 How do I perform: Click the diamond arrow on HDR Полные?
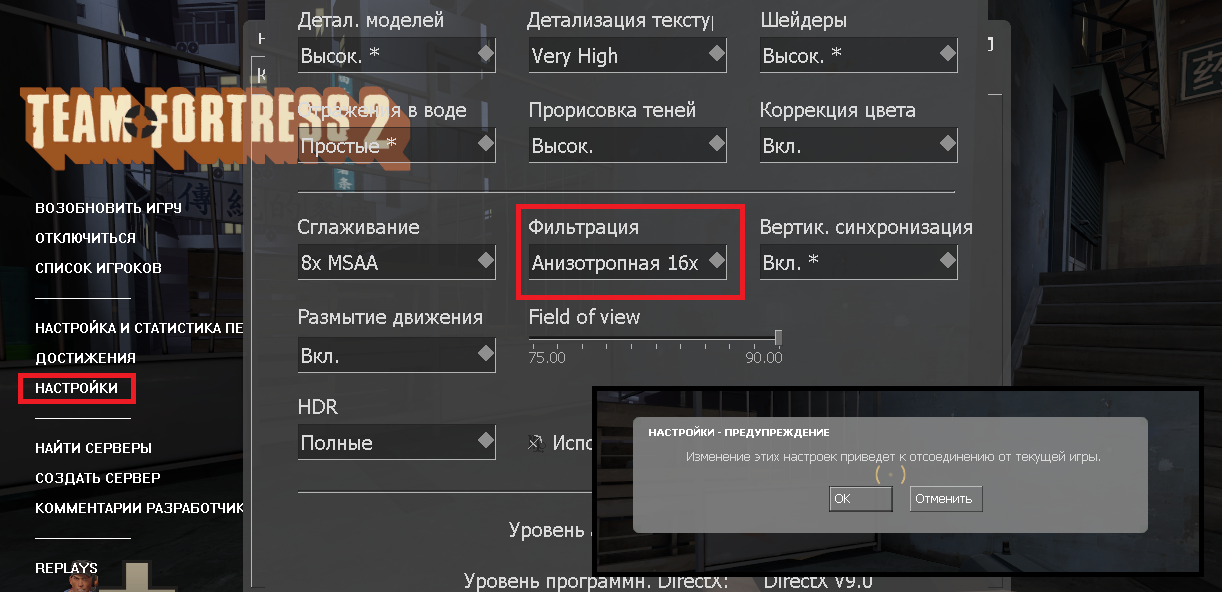click(x=485, y=439)
